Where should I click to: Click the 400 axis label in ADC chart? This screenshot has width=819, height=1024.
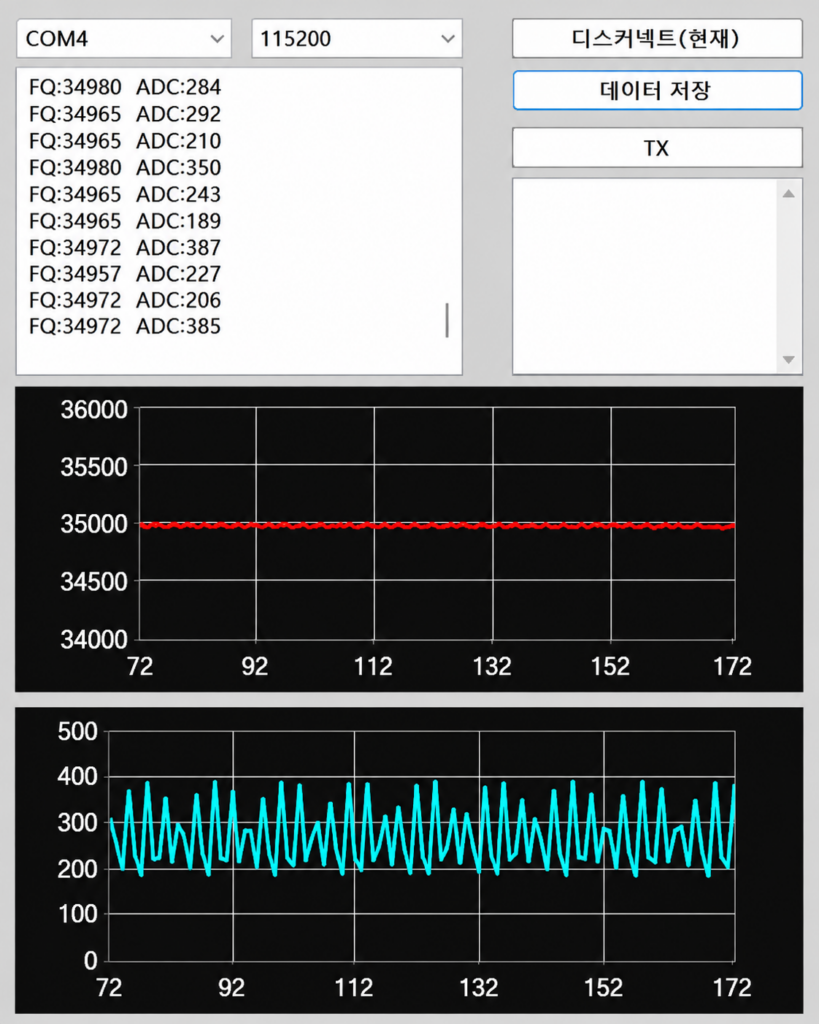77,777
